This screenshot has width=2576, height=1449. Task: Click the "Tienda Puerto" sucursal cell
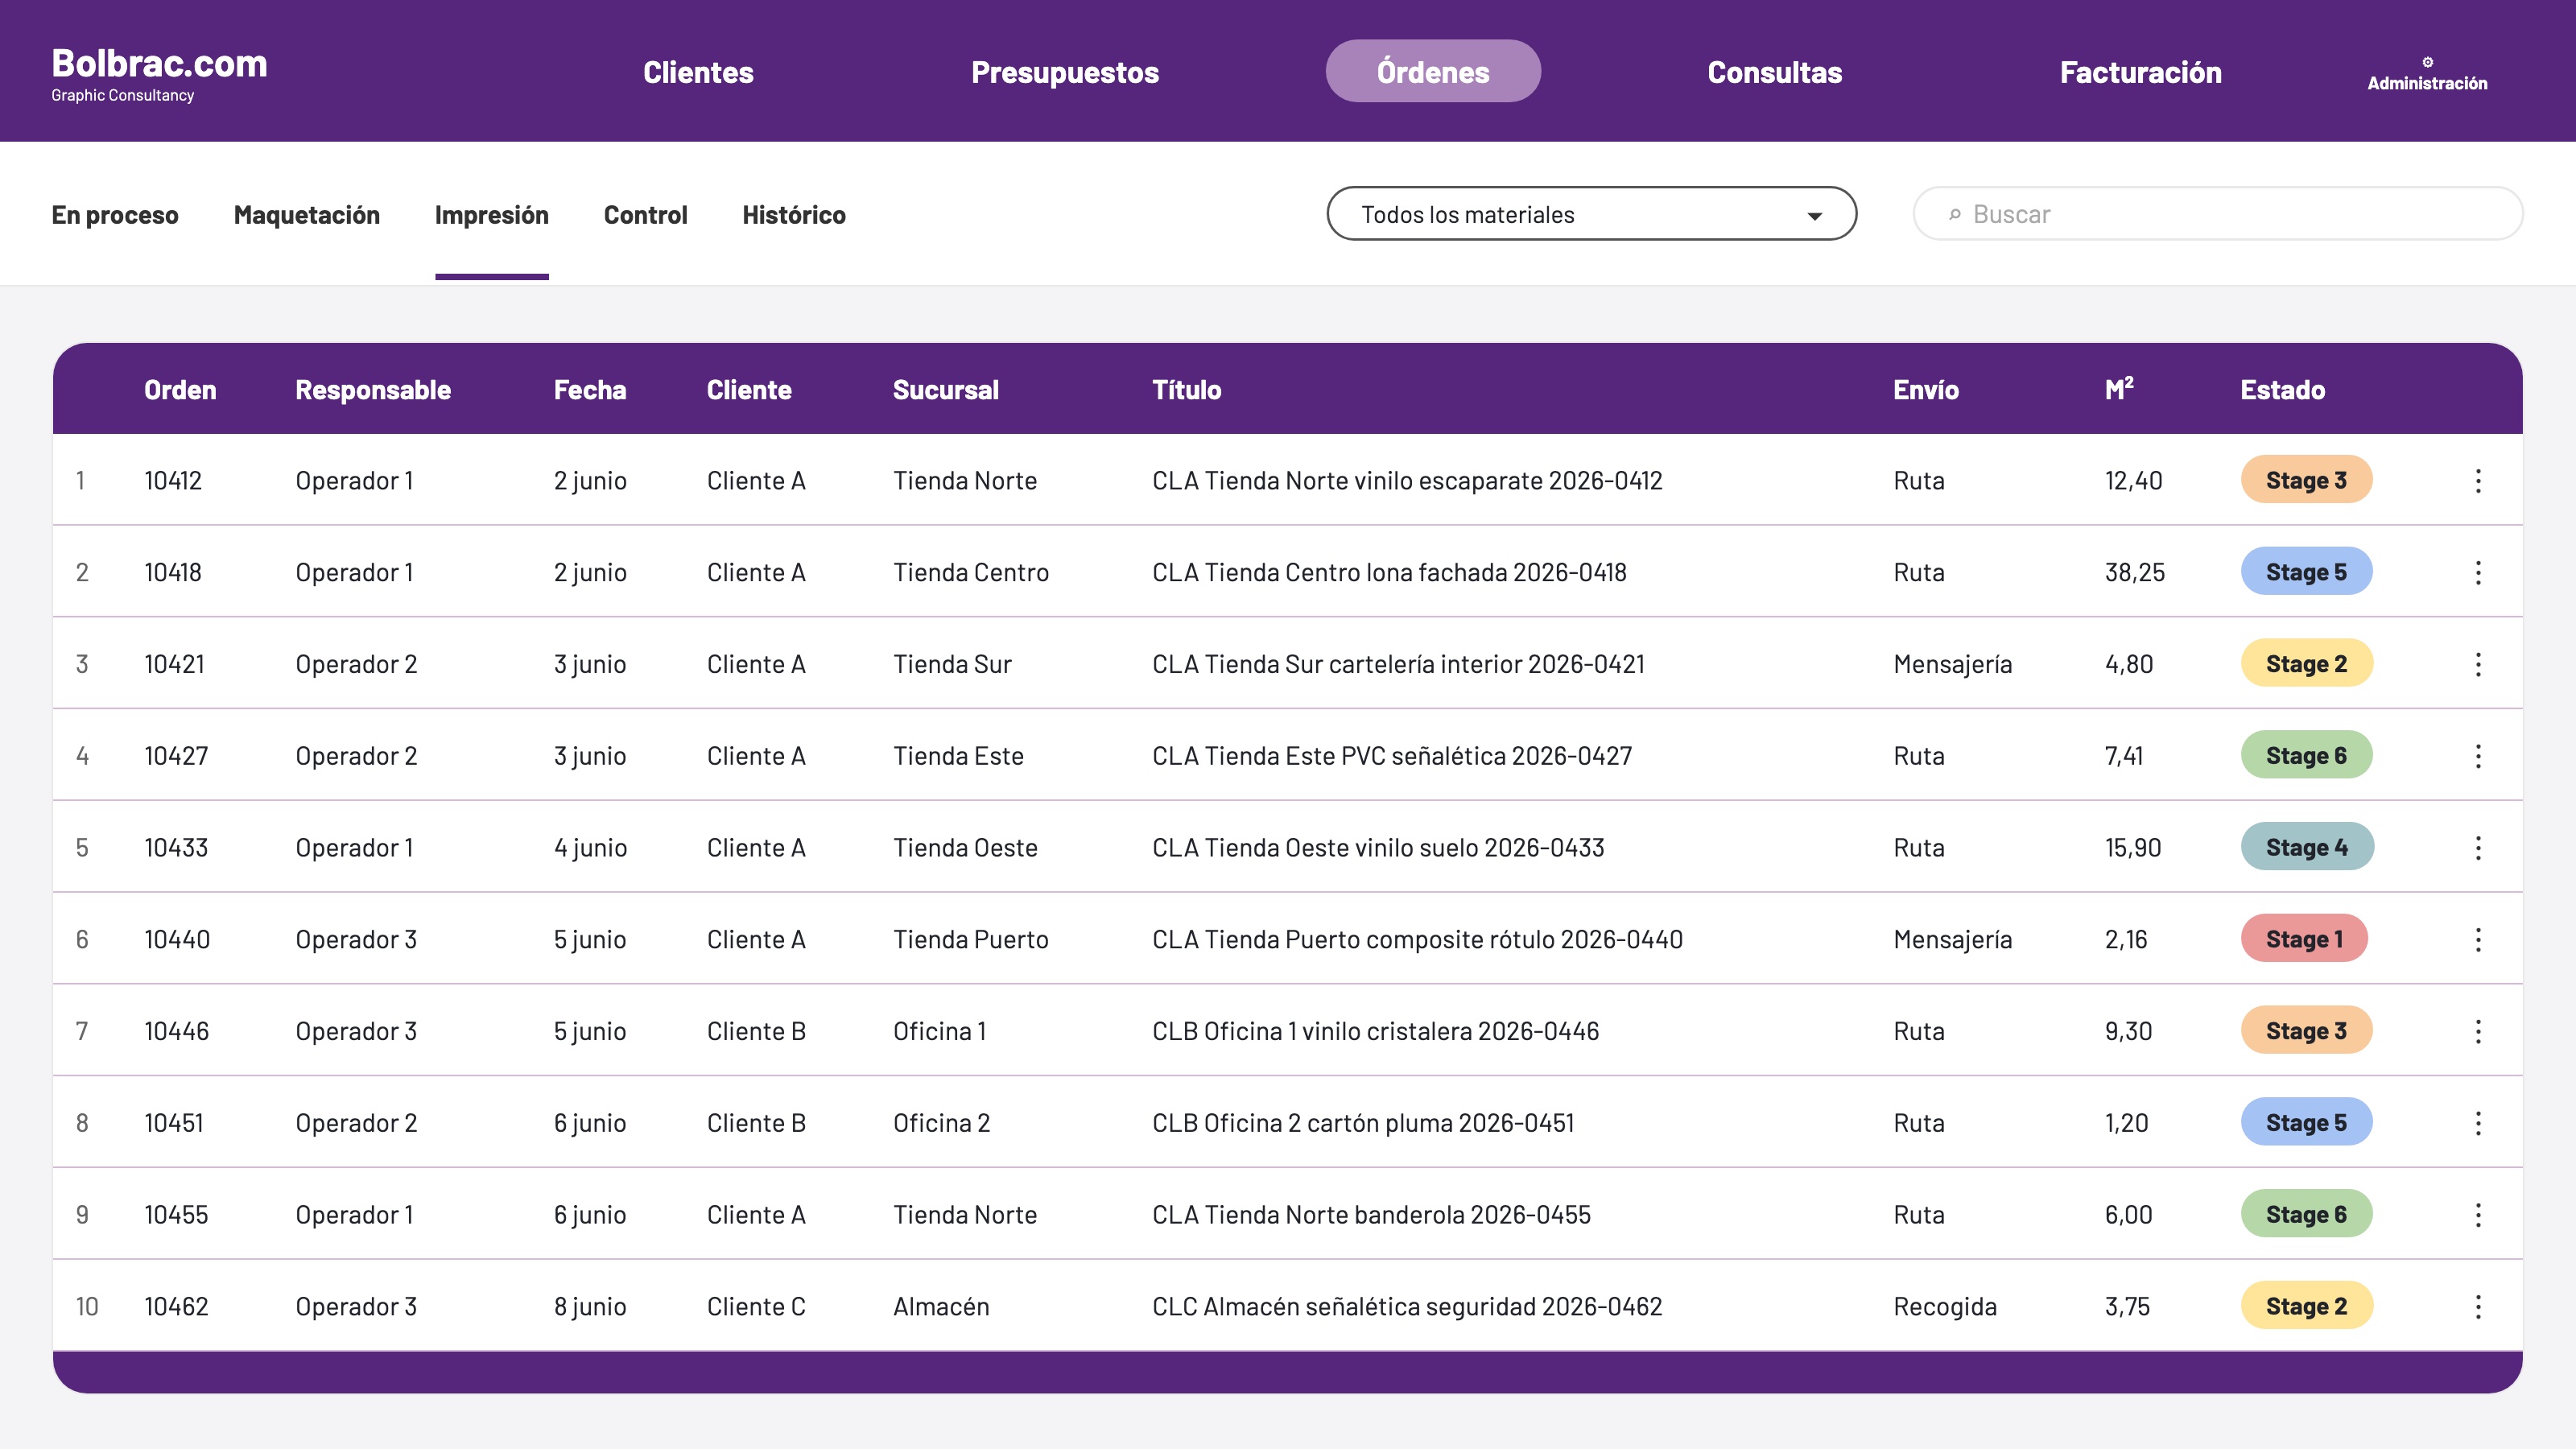(x=970, y=940)
